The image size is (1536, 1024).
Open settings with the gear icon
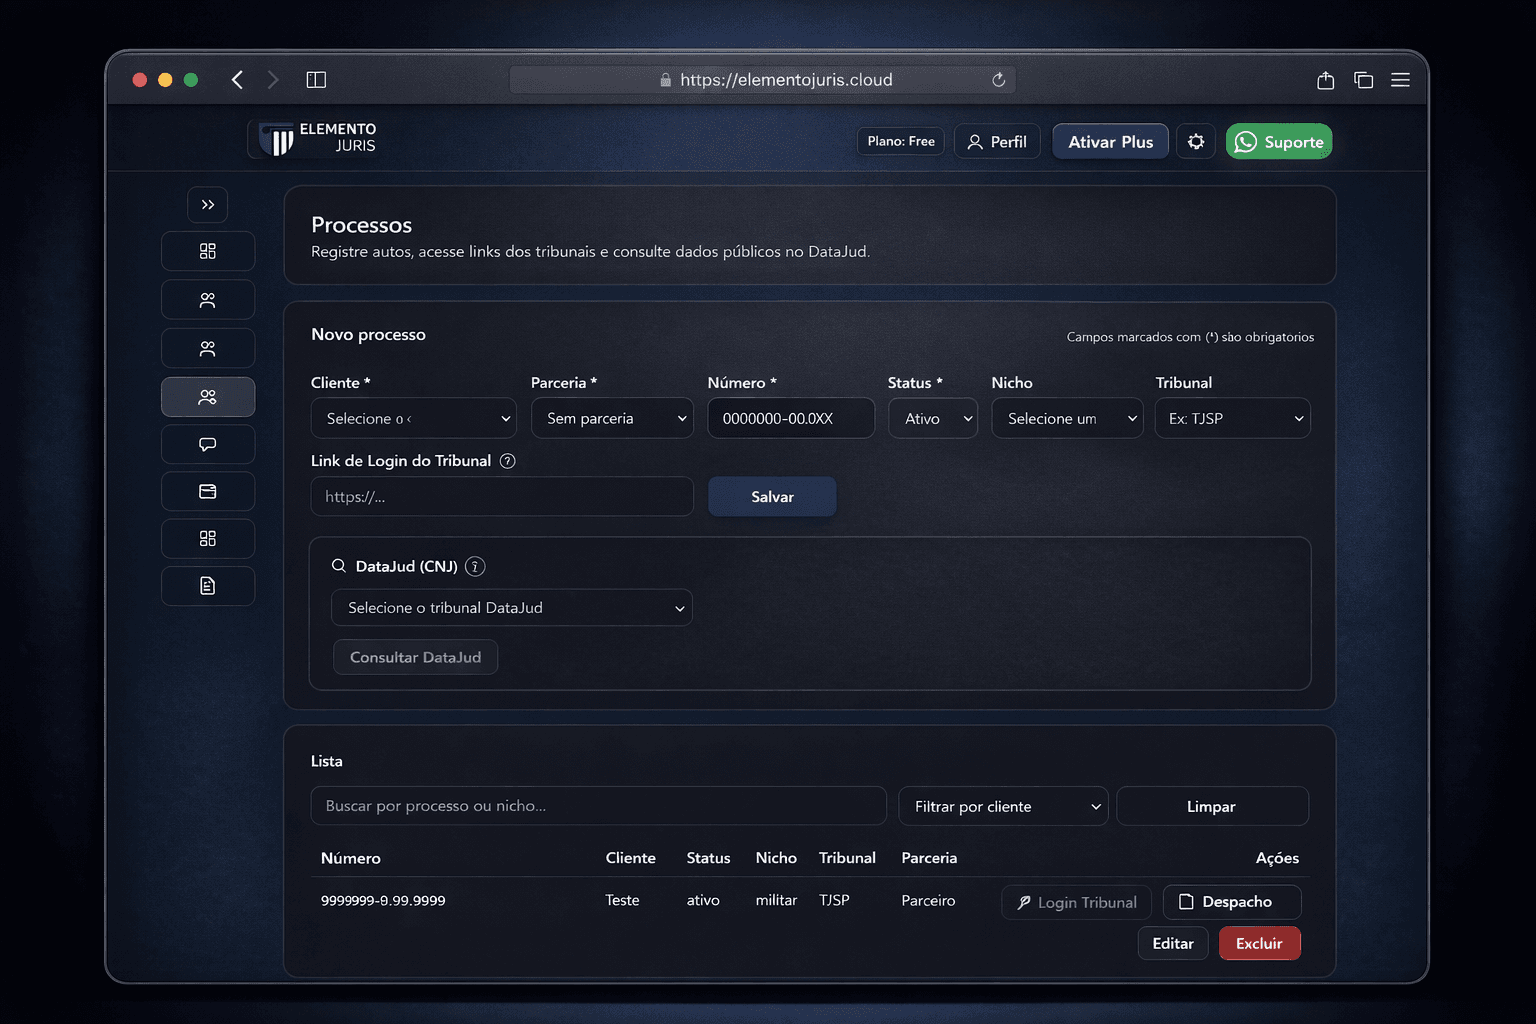pyautogui.click(x=1196, y=142)
